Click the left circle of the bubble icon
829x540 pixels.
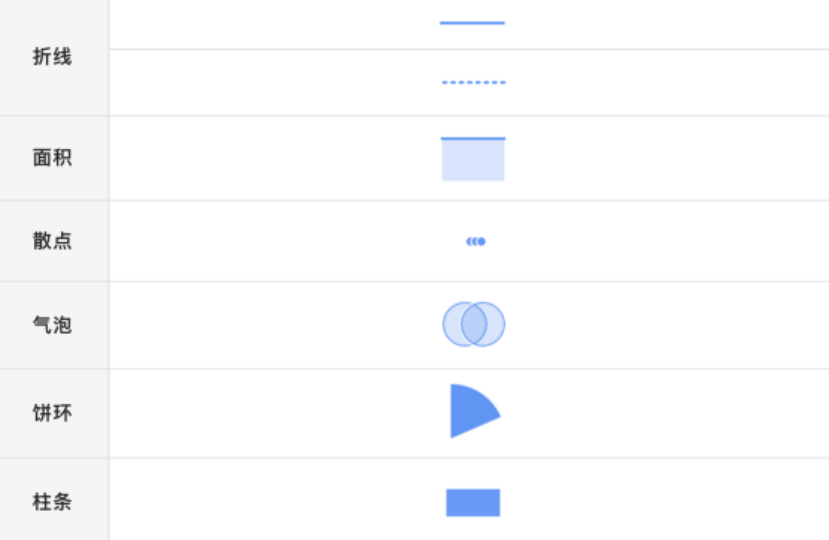pyautogui.click(x=453, y=324)
